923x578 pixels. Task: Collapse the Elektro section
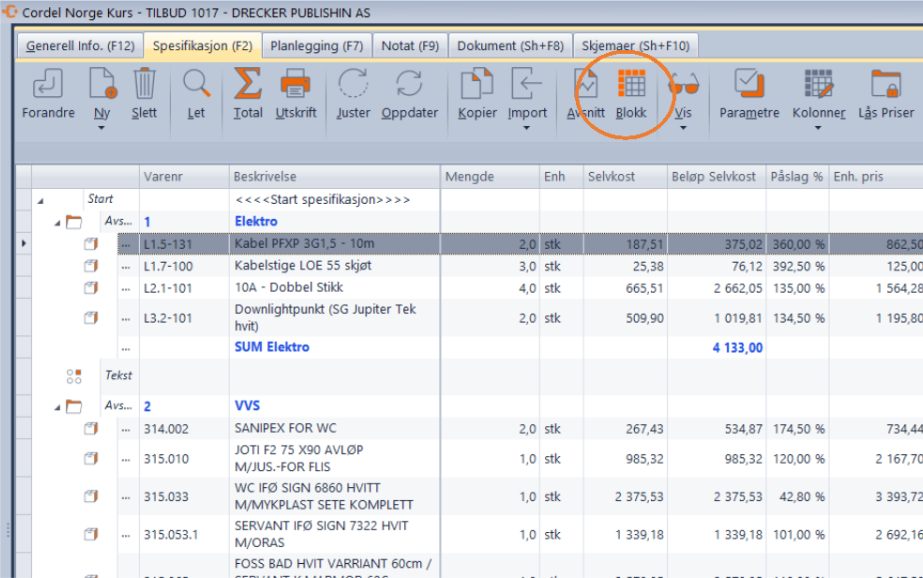[57, 223]
